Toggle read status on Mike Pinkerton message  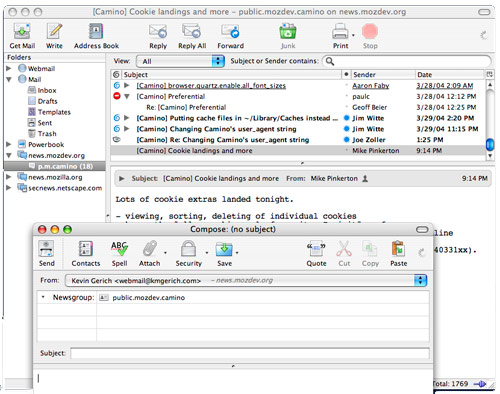(347, 151)
